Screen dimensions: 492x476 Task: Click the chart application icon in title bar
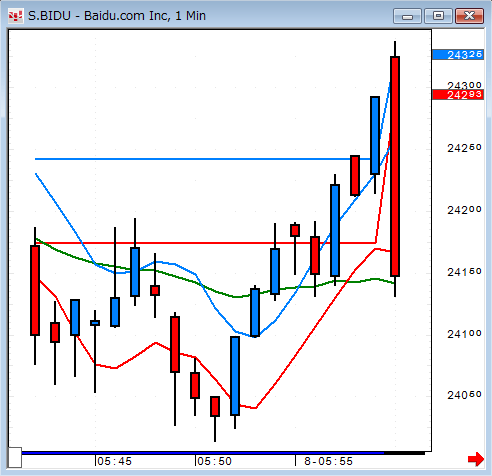pos(16,16)
